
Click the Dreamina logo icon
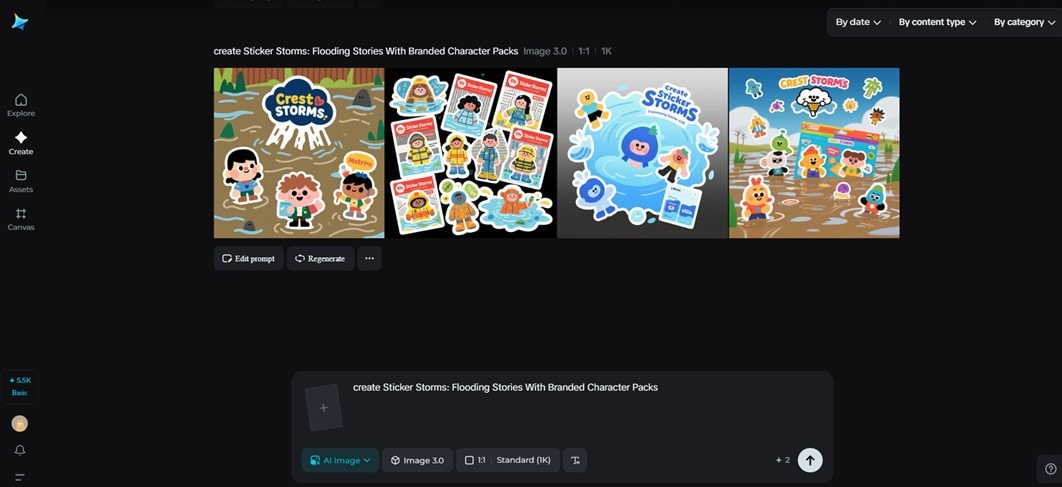pos(20,22)
